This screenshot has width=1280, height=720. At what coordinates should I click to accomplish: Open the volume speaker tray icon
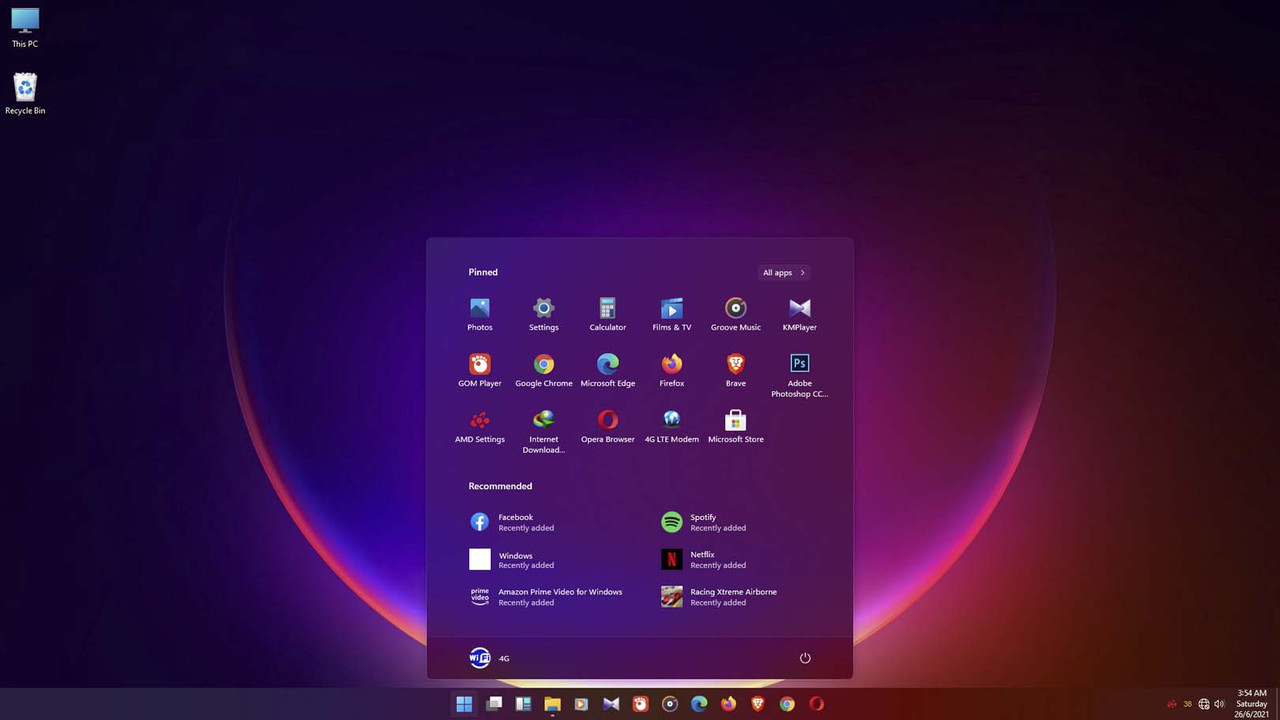point(1219,704)
